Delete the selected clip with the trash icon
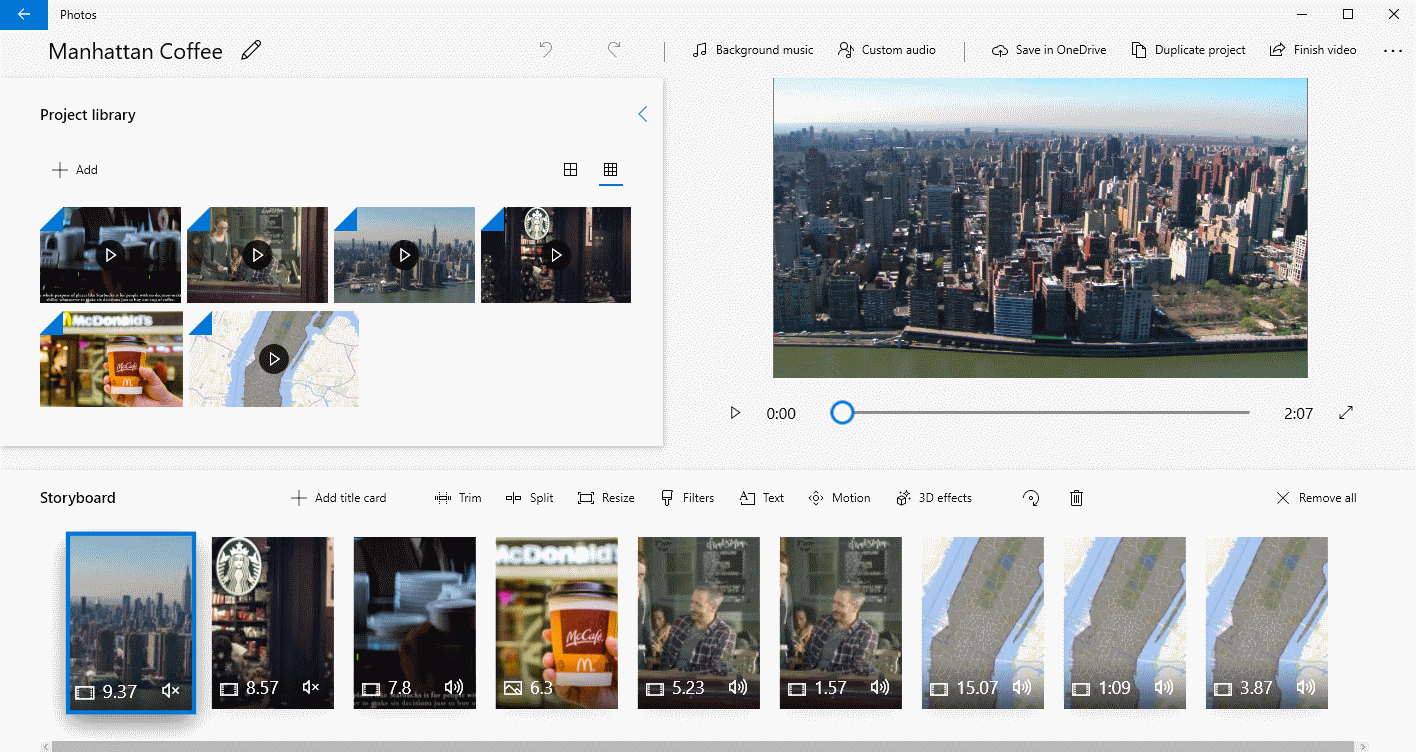The image size is (1416, 752). [1076, 497]
